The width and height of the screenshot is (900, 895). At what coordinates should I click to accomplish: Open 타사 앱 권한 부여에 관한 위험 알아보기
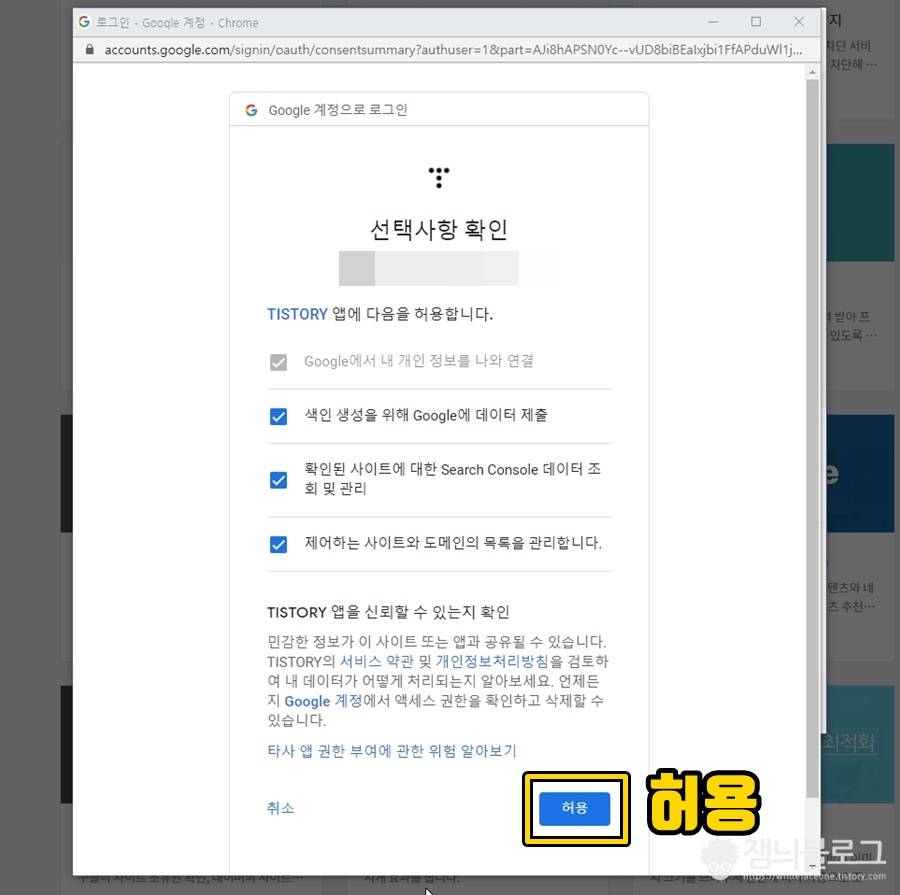[391, 751]
